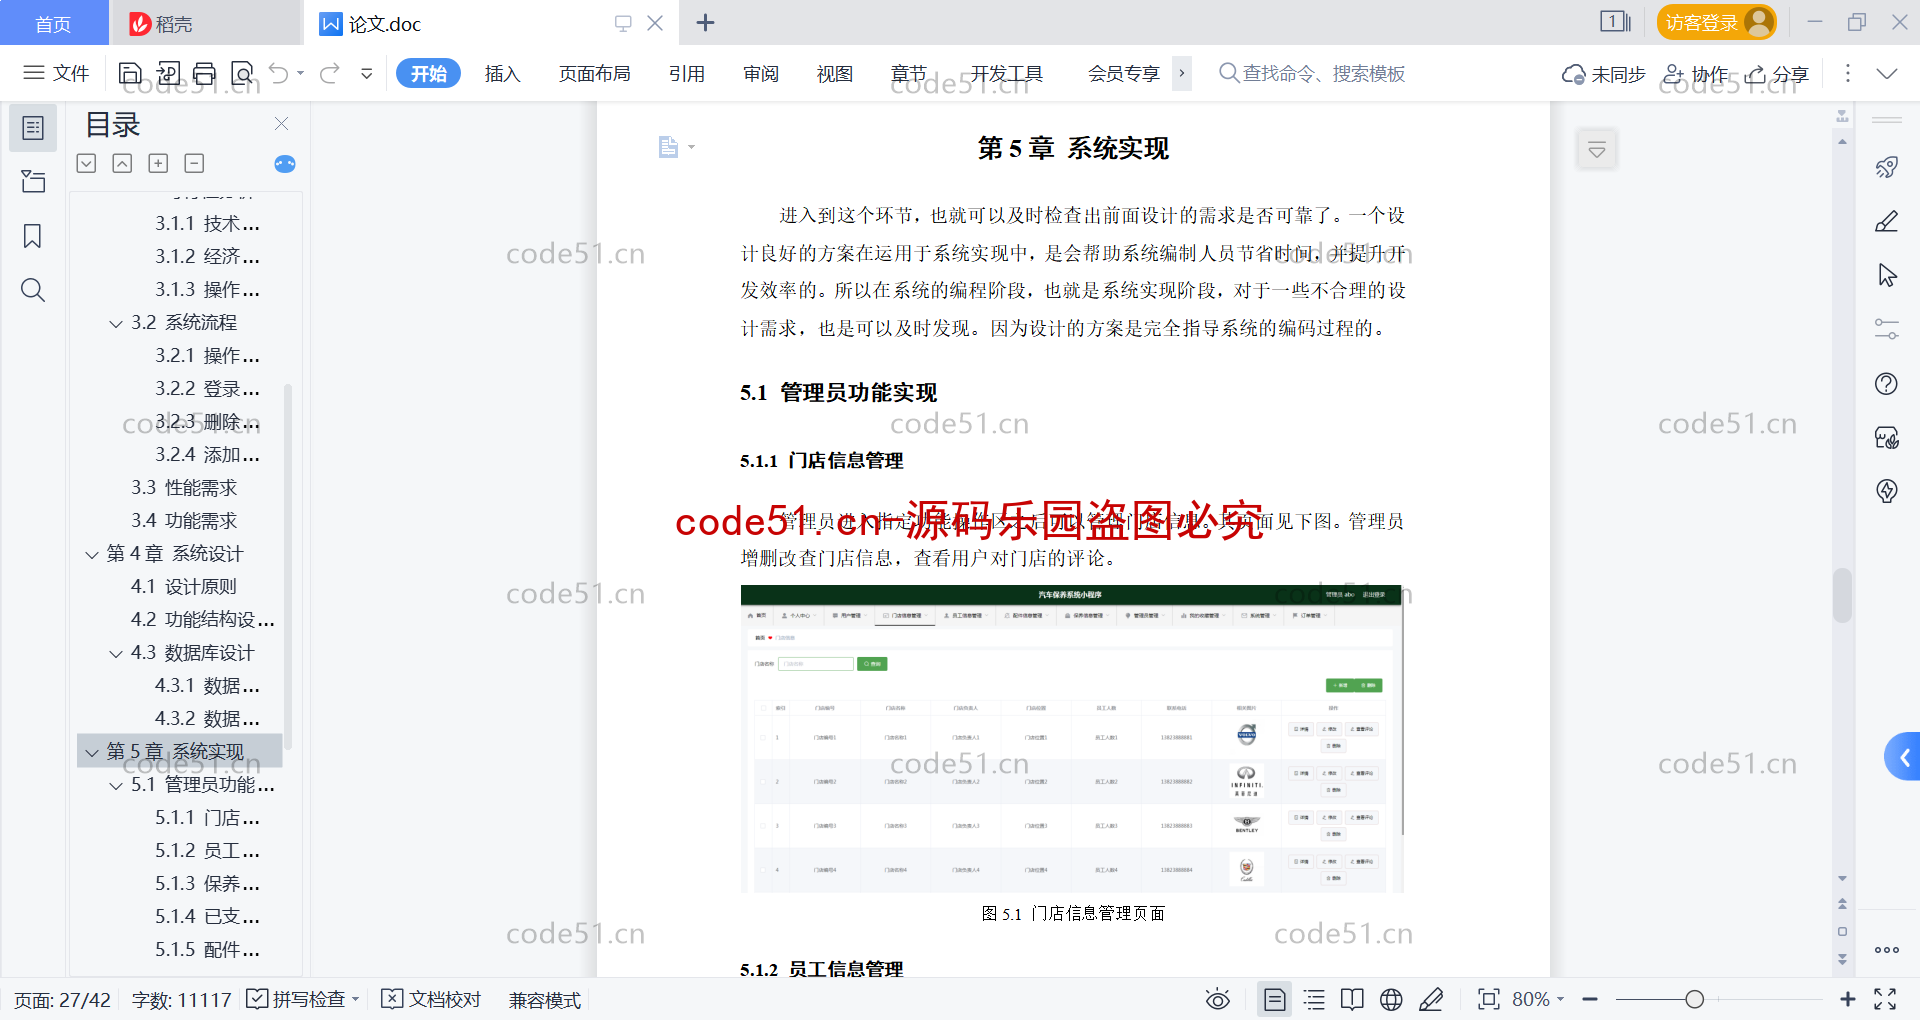Open the 80% zoom level dropdown
The height and width of the screenshot is (1020, 1920).
point(1538,999)
